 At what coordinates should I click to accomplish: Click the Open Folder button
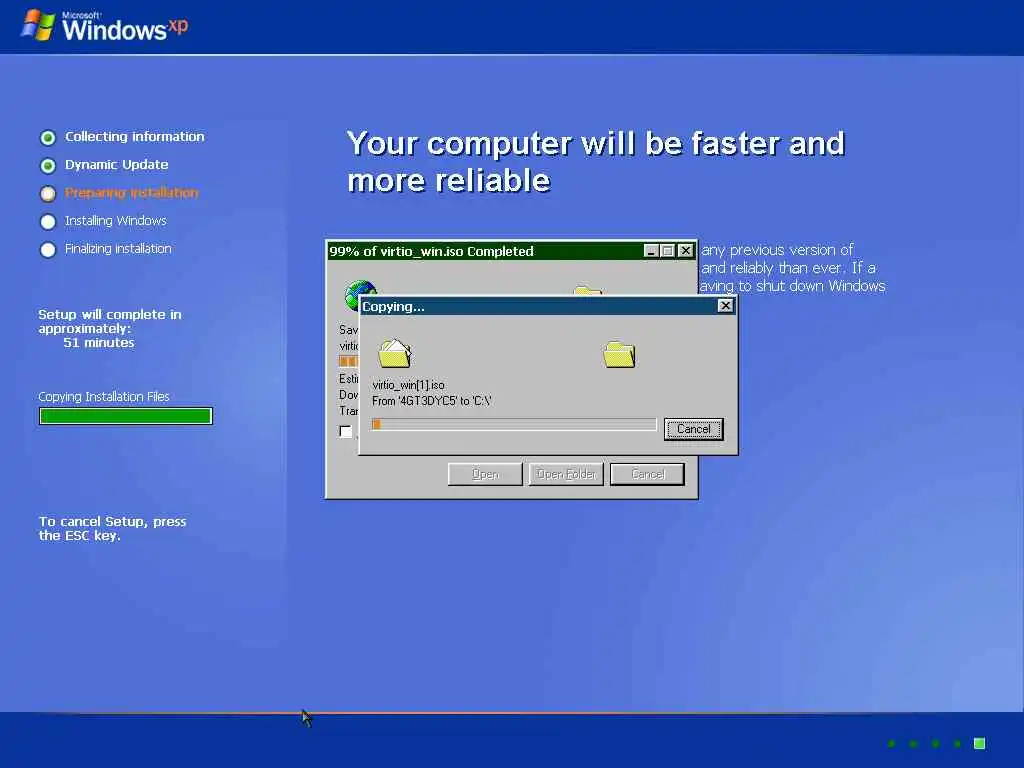click(x=566, y=474)
